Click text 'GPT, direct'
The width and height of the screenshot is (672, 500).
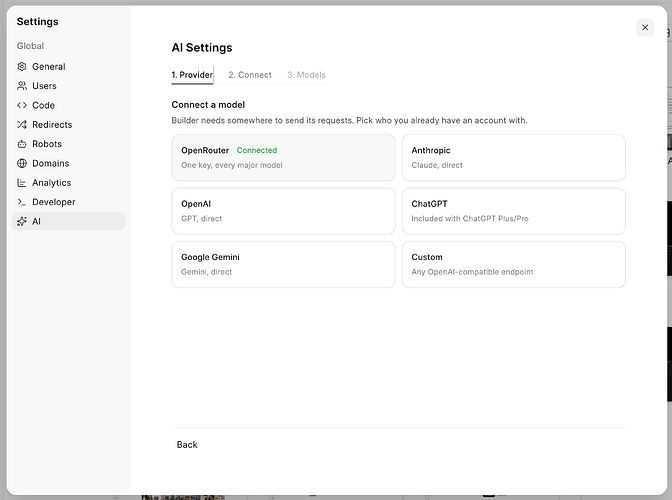(201, 219)
